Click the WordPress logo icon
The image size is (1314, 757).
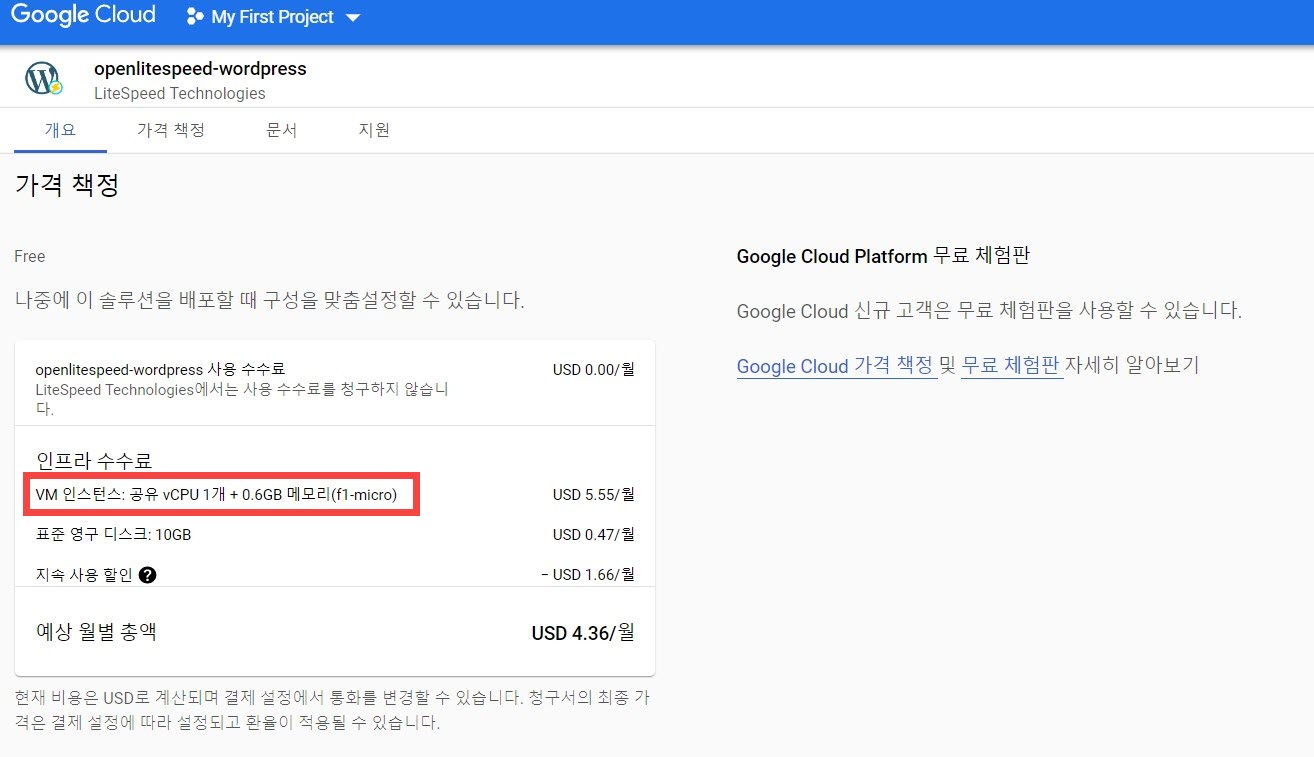coord(44,78)
